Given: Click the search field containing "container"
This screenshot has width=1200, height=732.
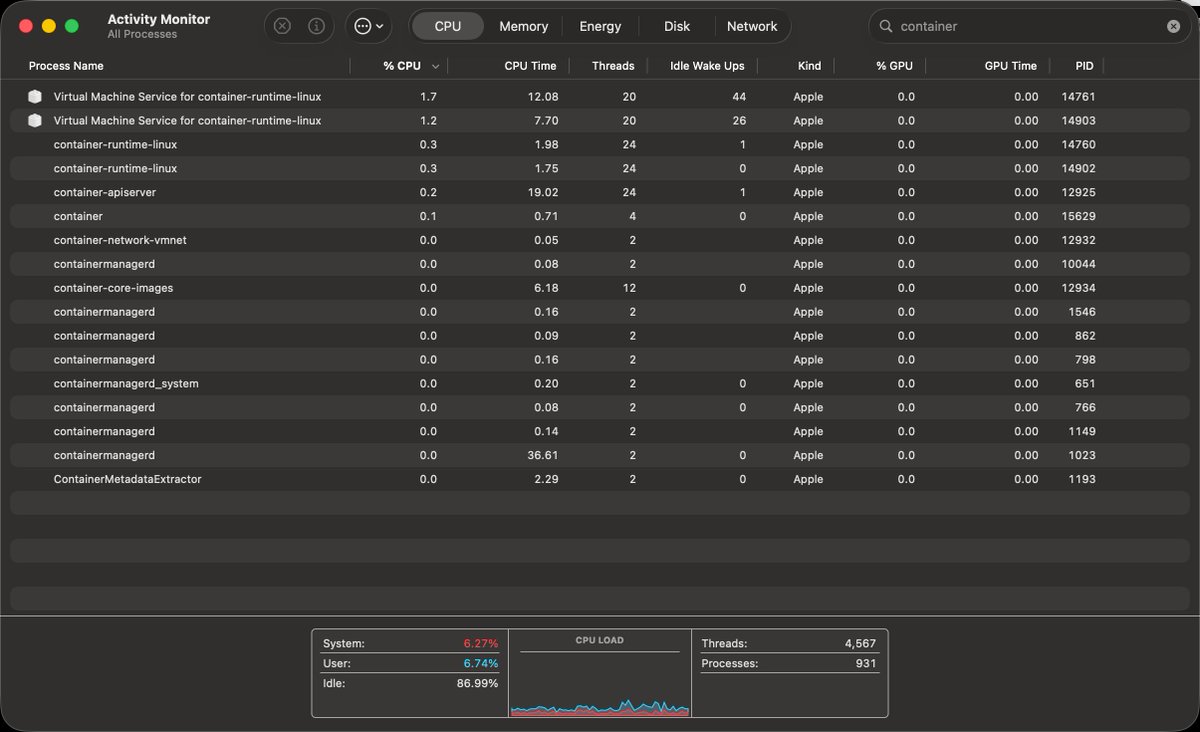Looking at the screenshot, I should [x=1030, y=26].
